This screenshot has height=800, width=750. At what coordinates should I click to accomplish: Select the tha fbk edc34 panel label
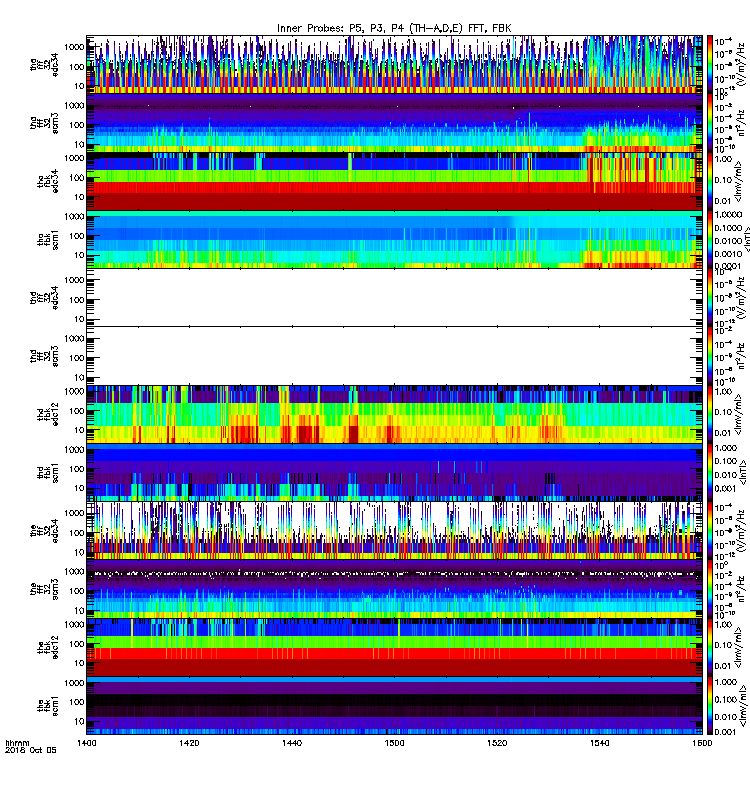[x=48, y=182]
